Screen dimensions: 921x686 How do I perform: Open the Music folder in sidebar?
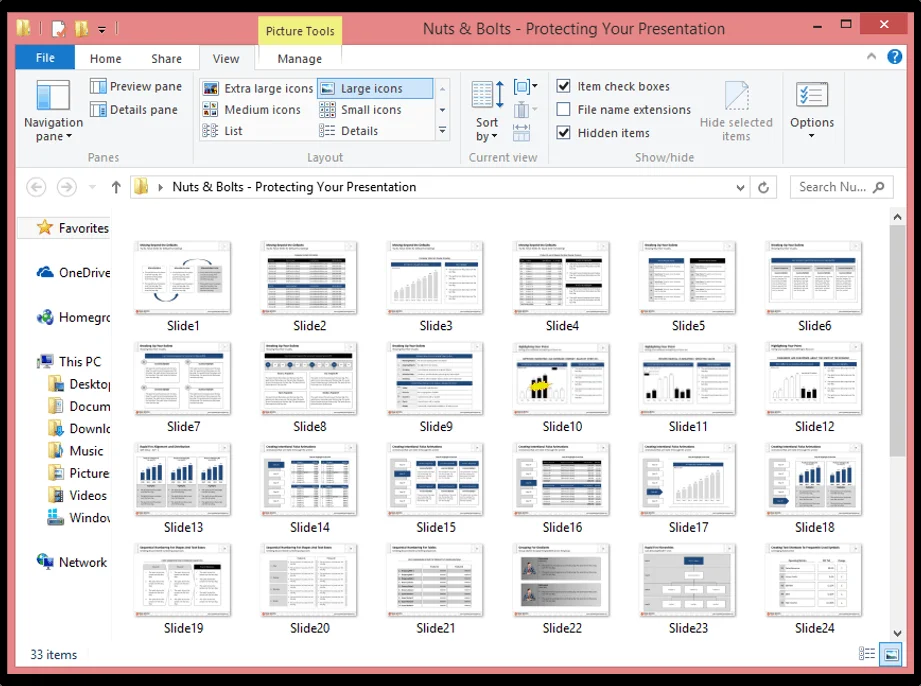coord(75,451)
